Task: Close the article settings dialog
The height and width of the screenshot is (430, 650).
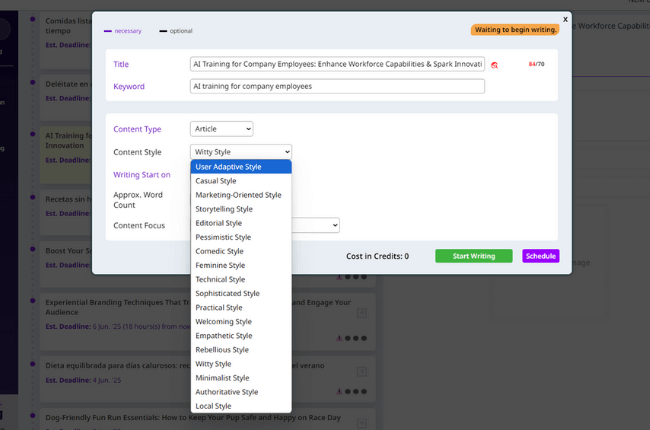Action: (x=565, y=19)
